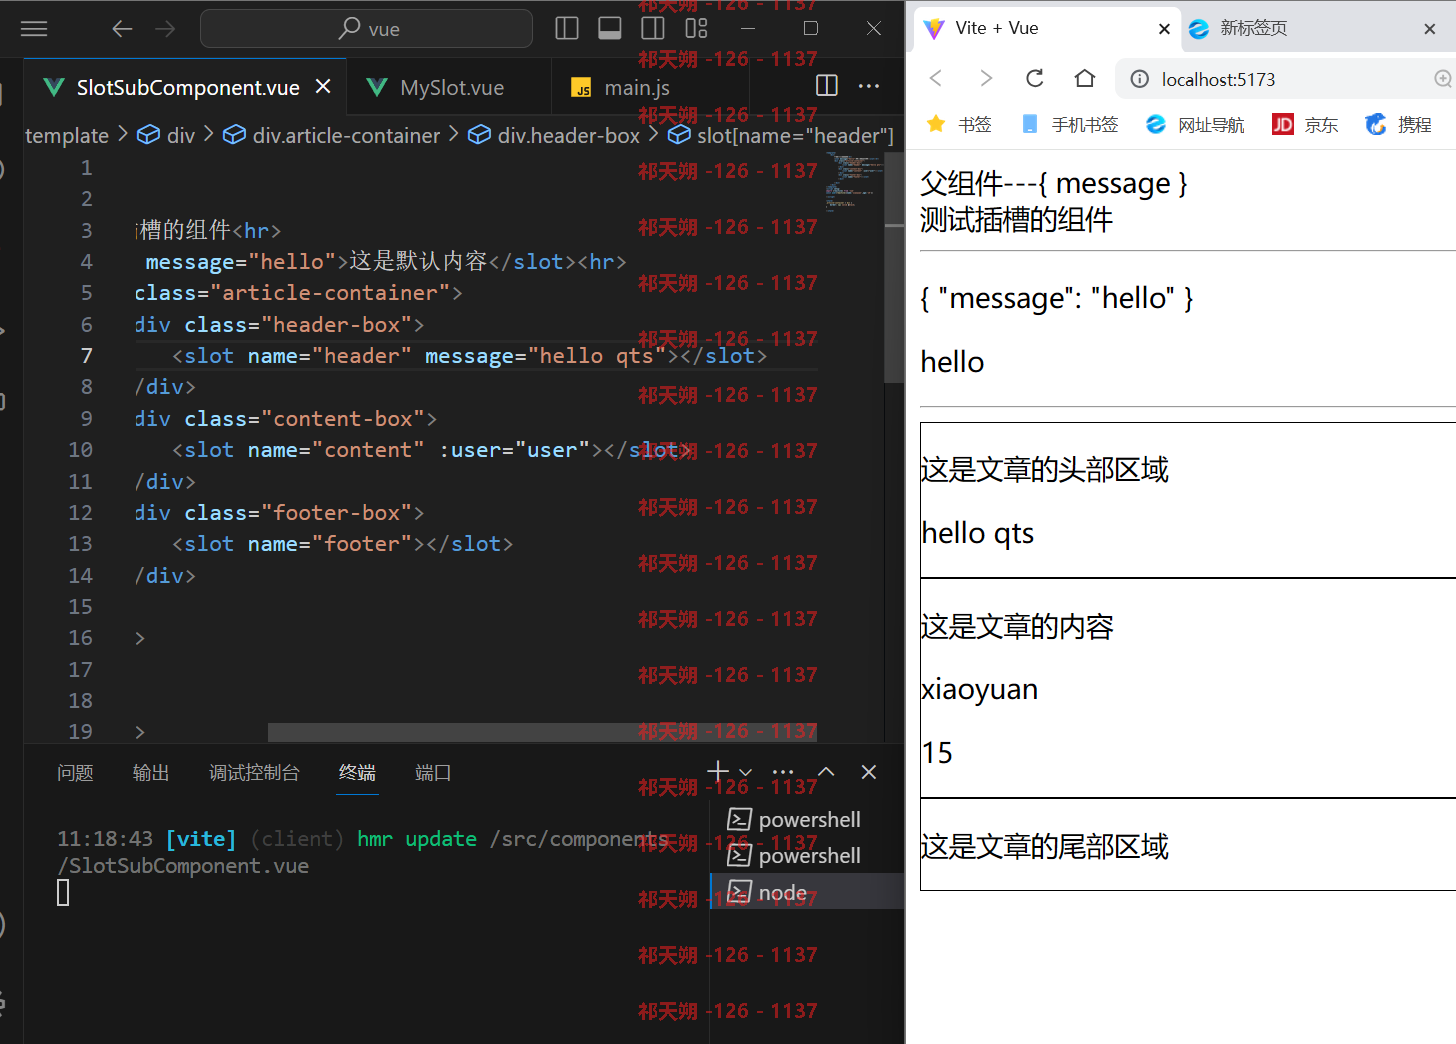Click the 这是文章的头部区域 text in the page
The image size is (1456, 1044).
tap(1044, 470)
